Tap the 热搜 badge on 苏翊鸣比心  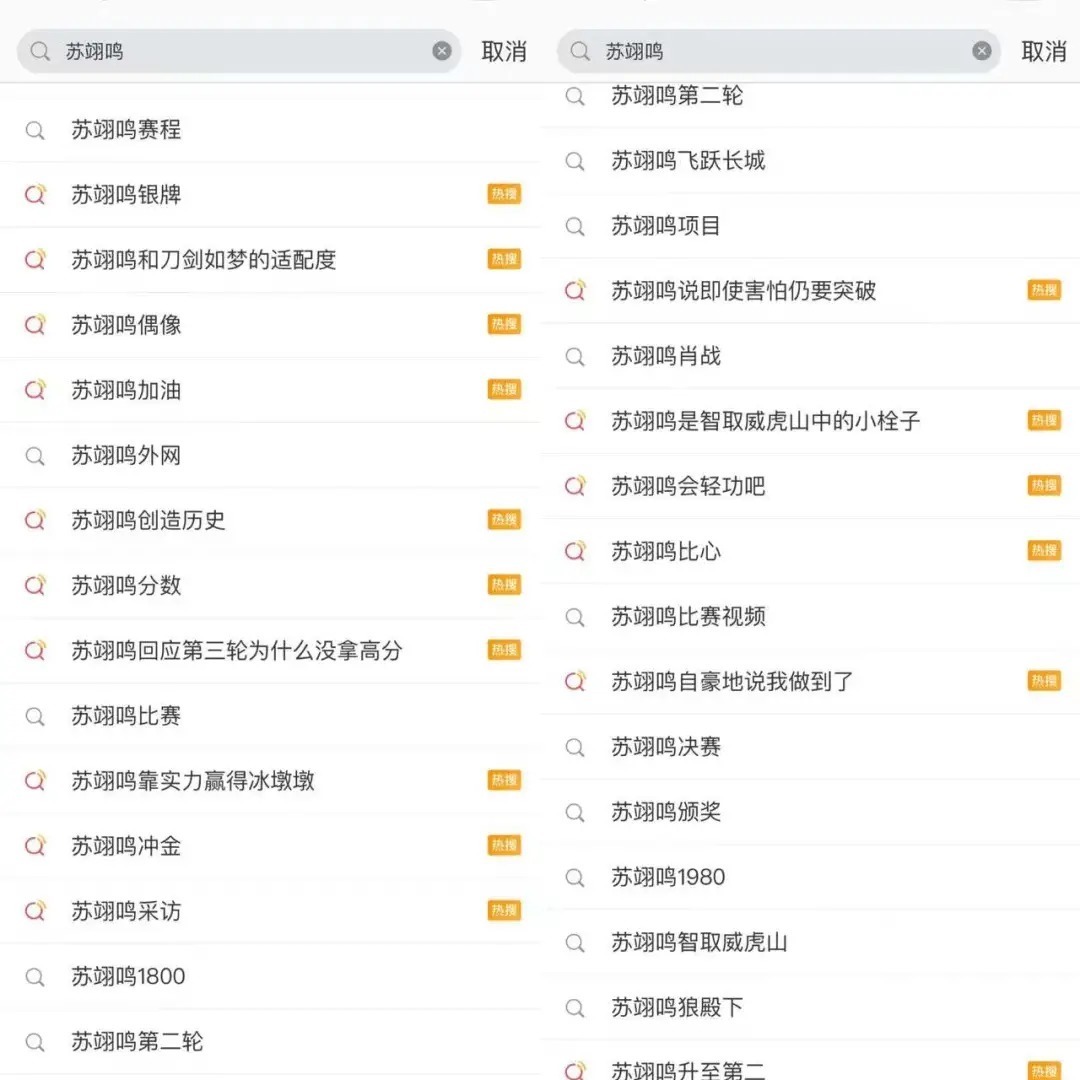(x=1044, y=551)
